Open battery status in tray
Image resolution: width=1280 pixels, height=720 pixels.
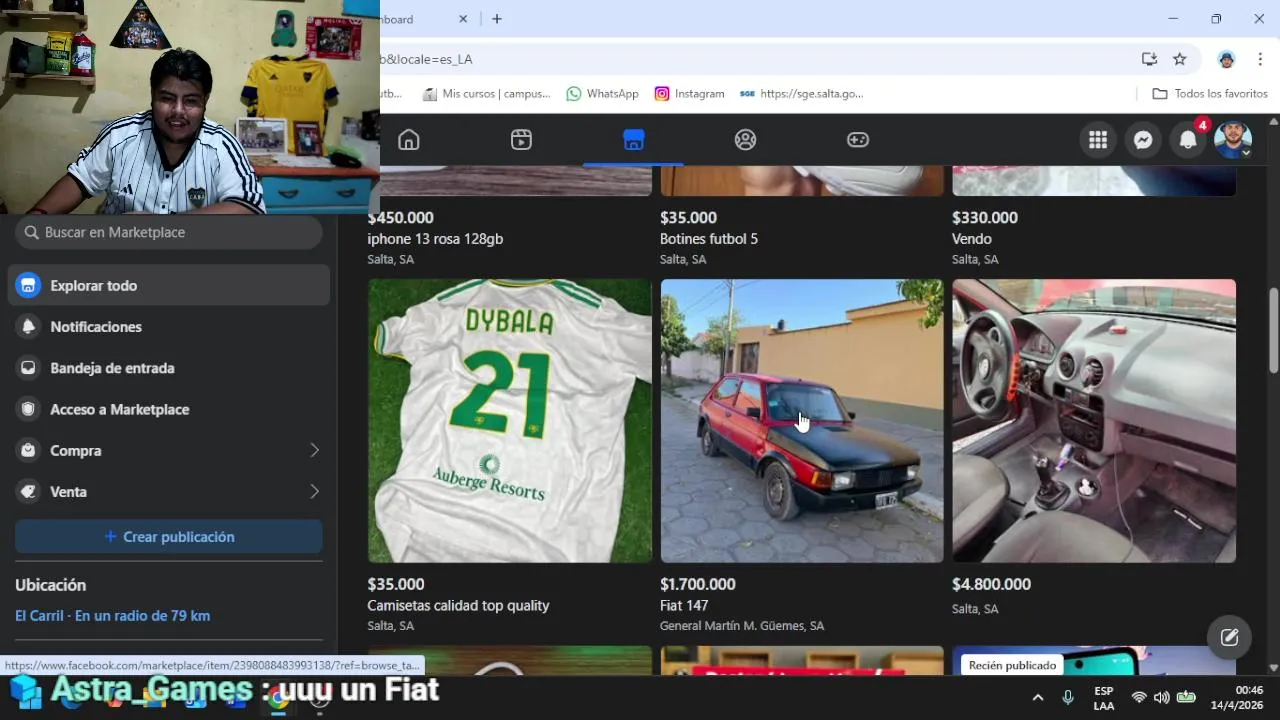click(1186, 697)
